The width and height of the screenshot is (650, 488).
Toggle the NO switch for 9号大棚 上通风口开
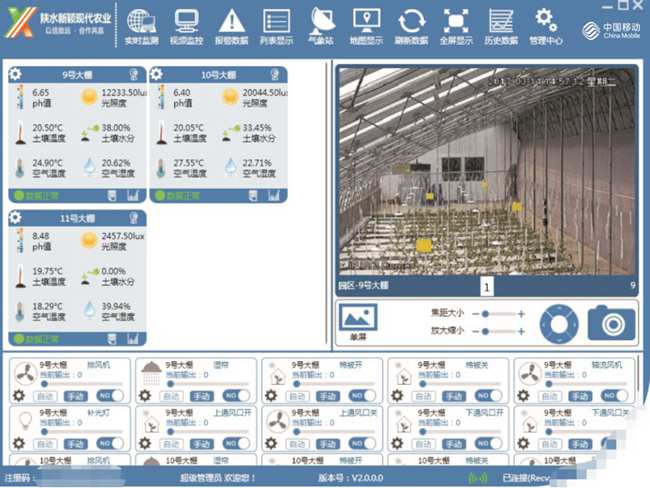[x=236, y=444]
